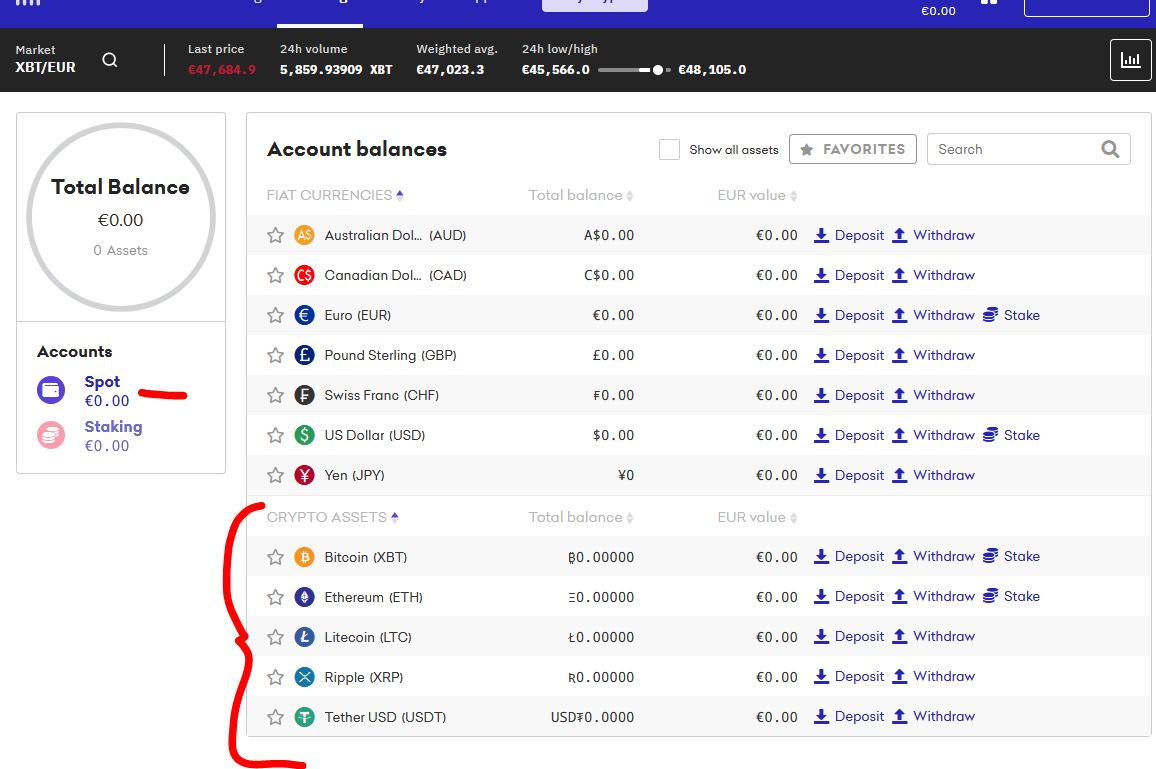Focus the Search assets field
Viewport: 1156px width, 769px height.
[1028, 149]
